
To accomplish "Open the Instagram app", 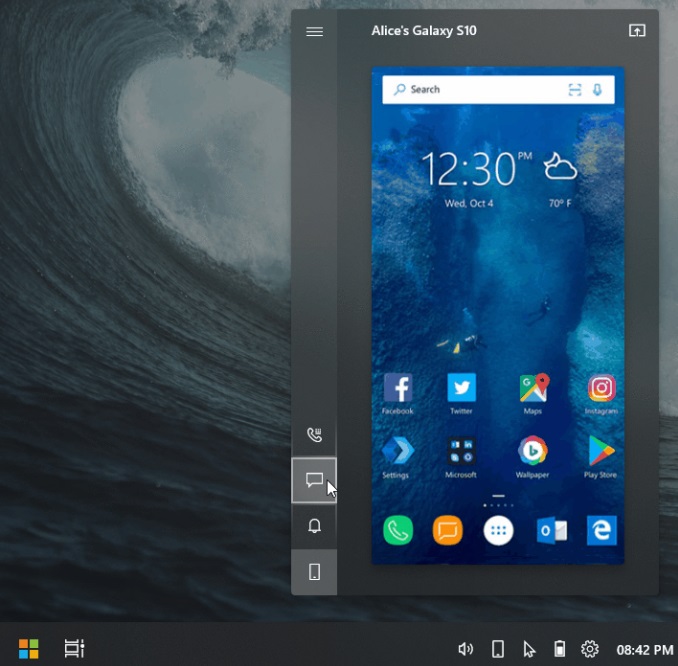I will (x=601, y=394).
